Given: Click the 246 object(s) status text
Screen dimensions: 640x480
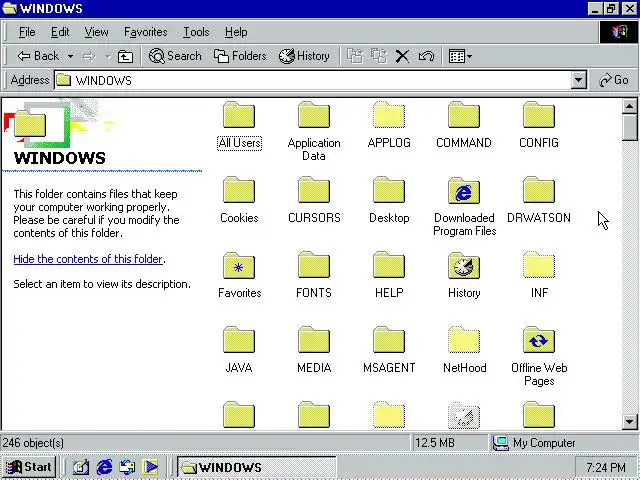Looking at the screenshot, I should click(33, 443).
